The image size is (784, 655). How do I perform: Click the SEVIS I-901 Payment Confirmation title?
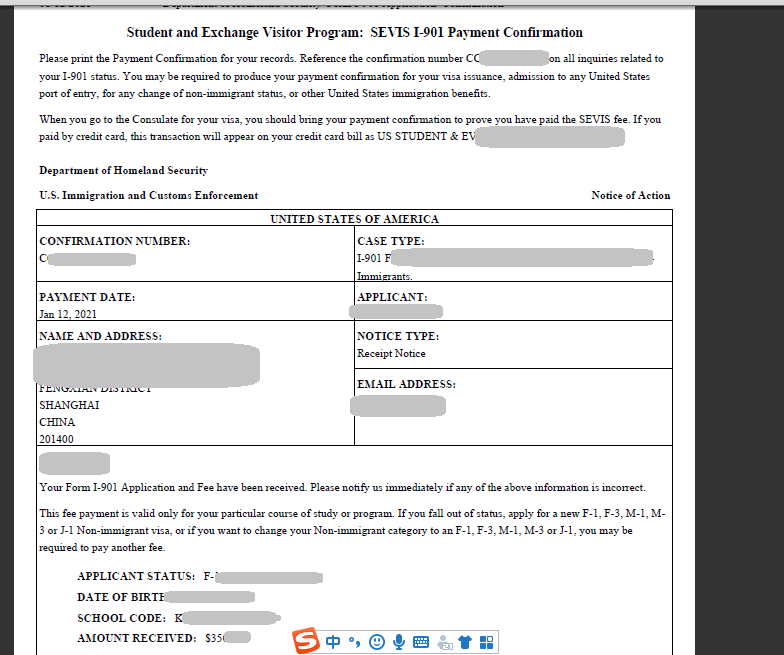click(354, 32)
